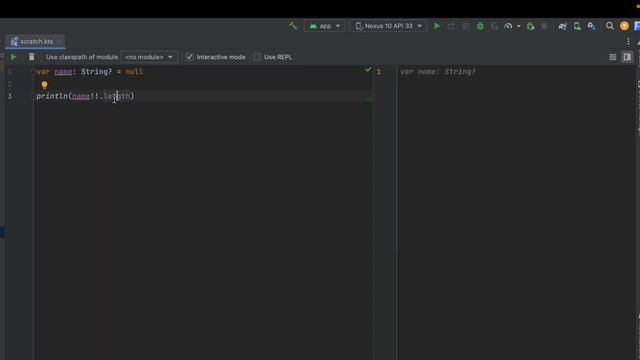Open the app run configuration dropdown
The height and width of the screenshot is (360, 640).
[x=324, y=26]
